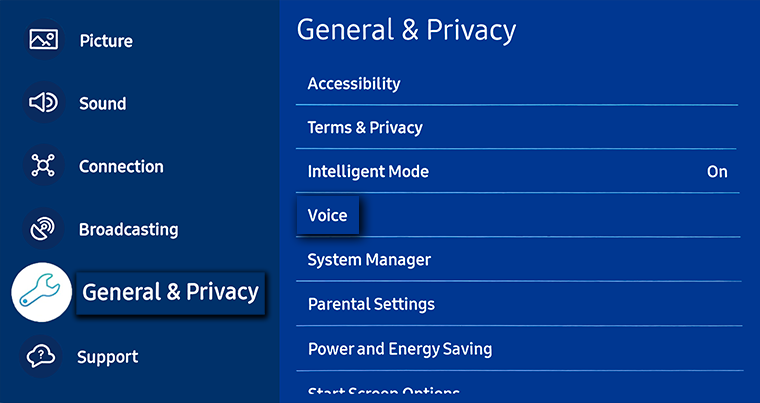Click the Support cloud question mark icon
Image resolution: width=760 pixels, height=403 pixels.
click(x=42, y=356)
